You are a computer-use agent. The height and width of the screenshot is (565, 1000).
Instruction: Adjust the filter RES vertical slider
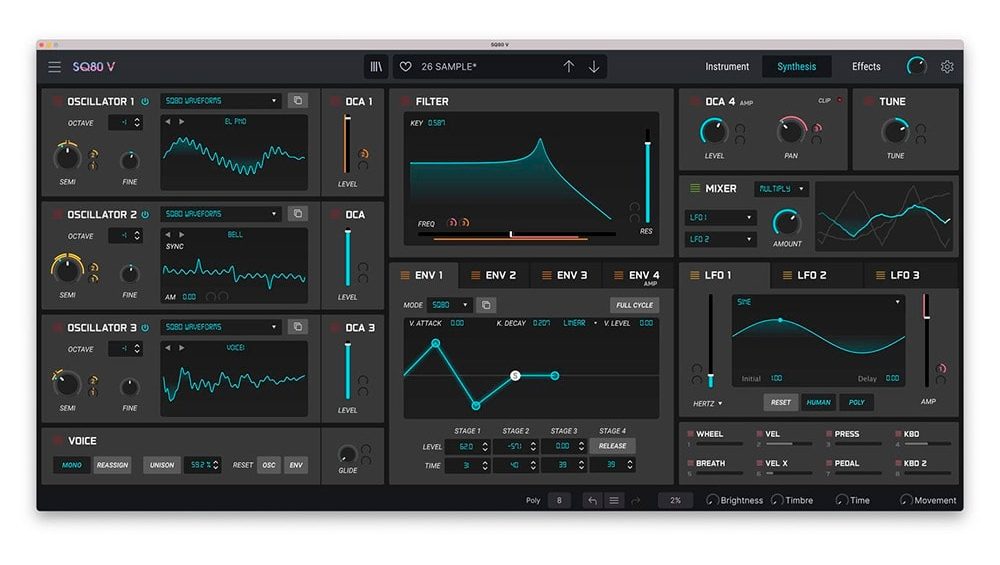pos(647,176)
